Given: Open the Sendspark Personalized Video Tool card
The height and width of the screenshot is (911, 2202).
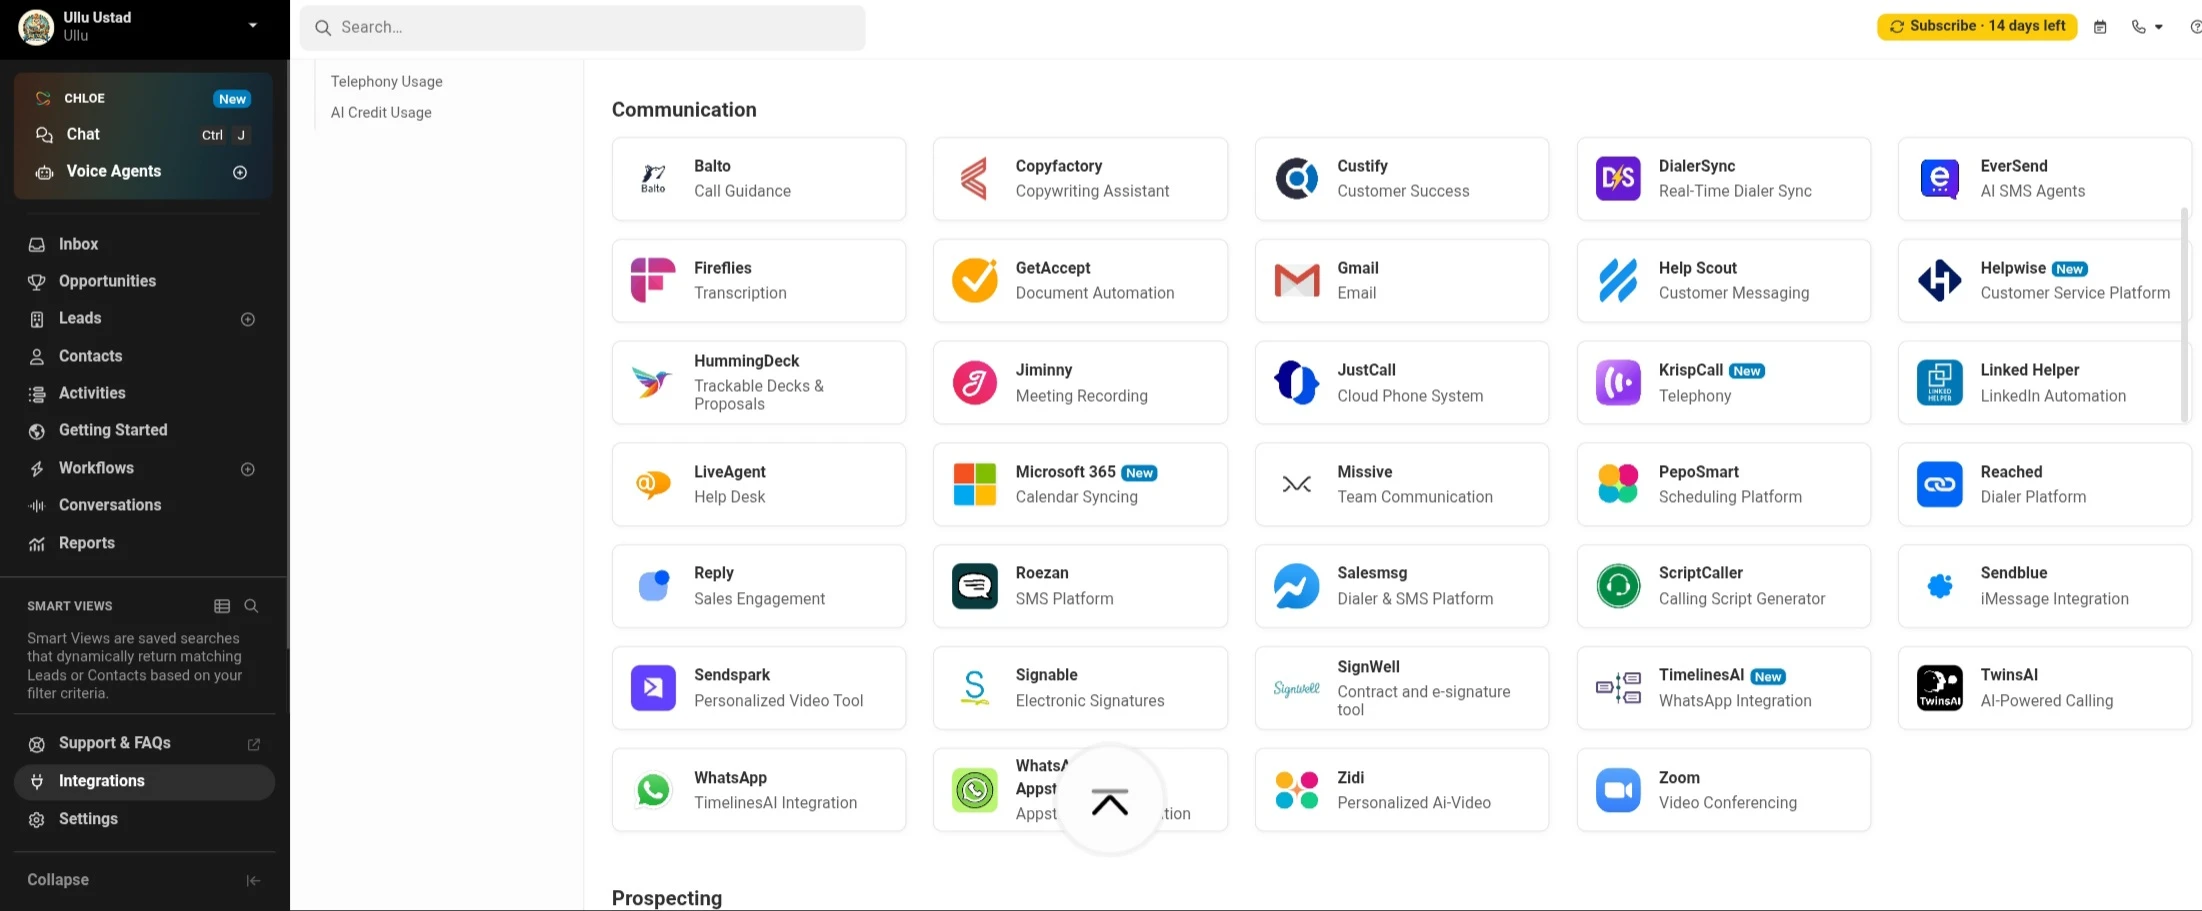Looking at the screenshot, I should (x=759, y=688).
